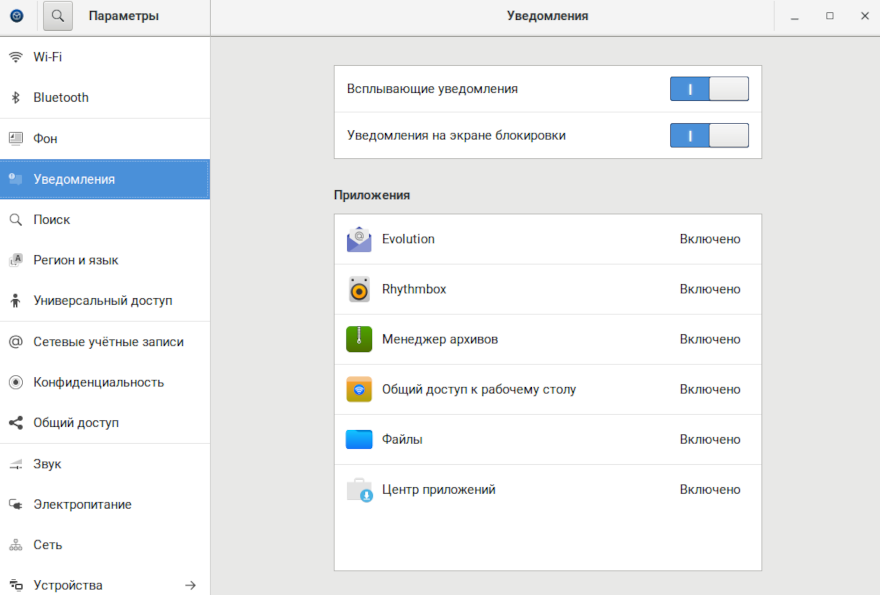Maximize the Параметры window
880x595 pixels.
[x=829, y=16]
